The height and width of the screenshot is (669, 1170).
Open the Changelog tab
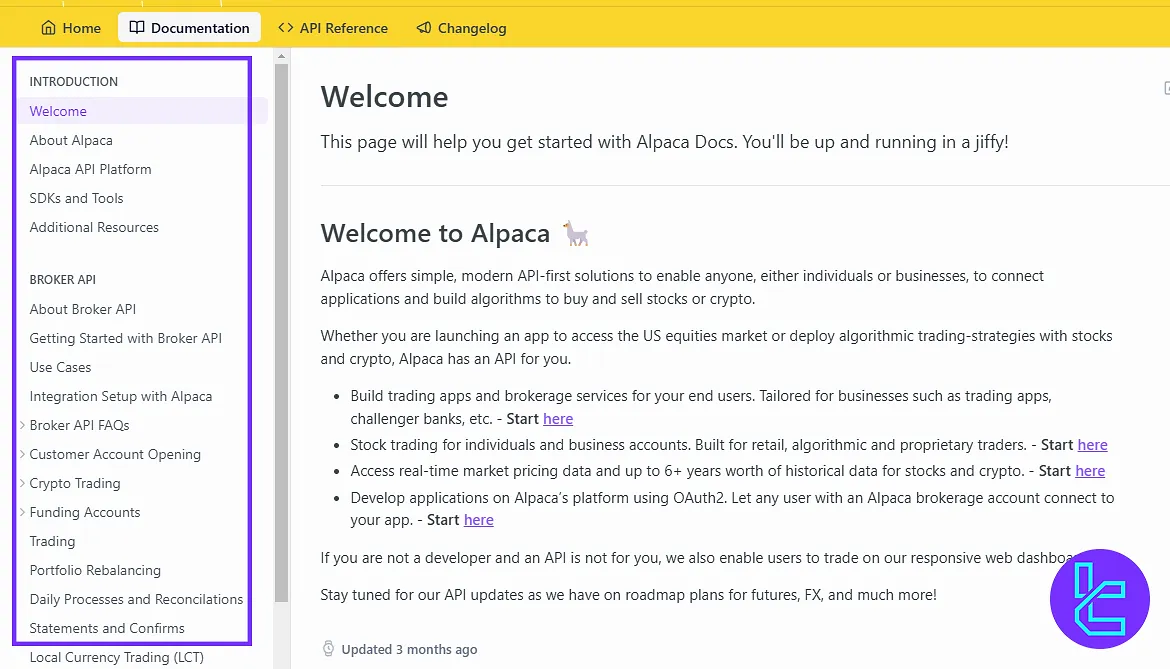471,28
